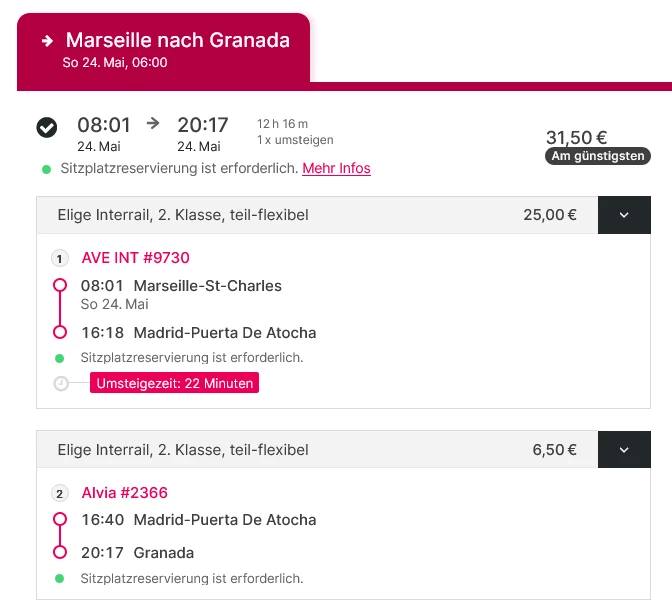Click the segment number 1 circle icon
This screenshot has height=614, width=672.
click(59, 259)
